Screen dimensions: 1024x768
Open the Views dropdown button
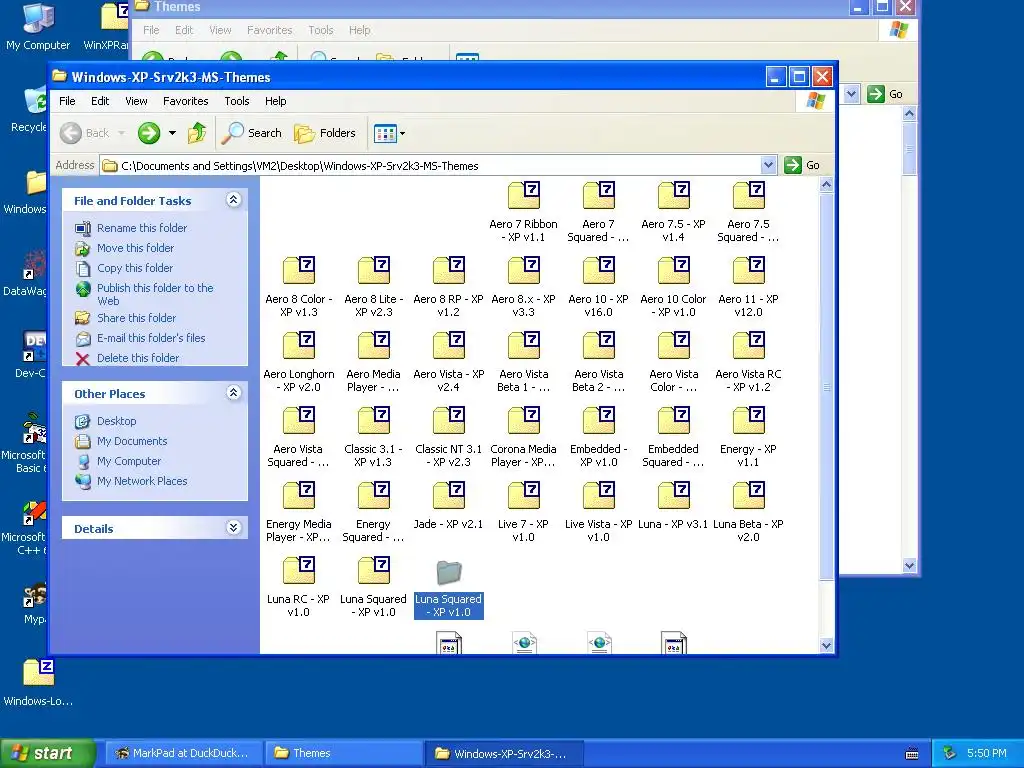pos(389,133)
